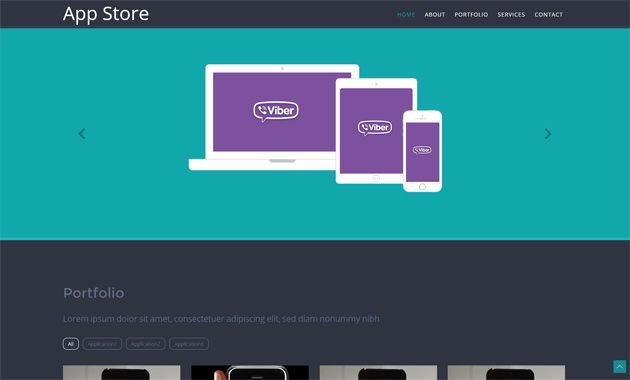Open the Services nav item
This screenshot has height=380, width=630.
point(511,14)
